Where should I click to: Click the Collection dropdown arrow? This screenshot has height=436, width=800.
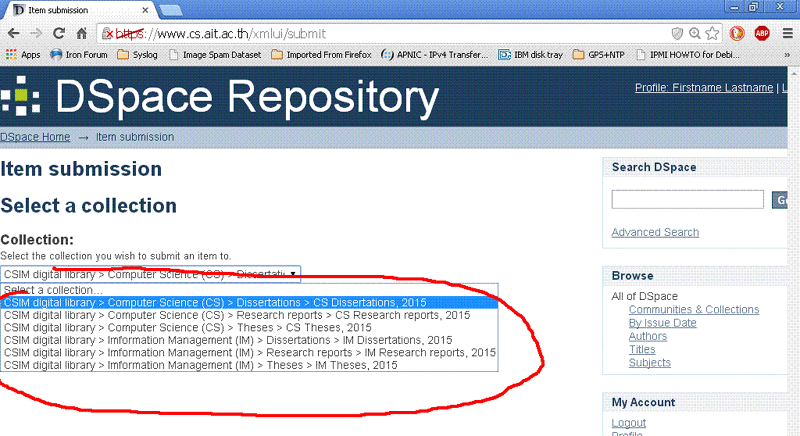293,274
